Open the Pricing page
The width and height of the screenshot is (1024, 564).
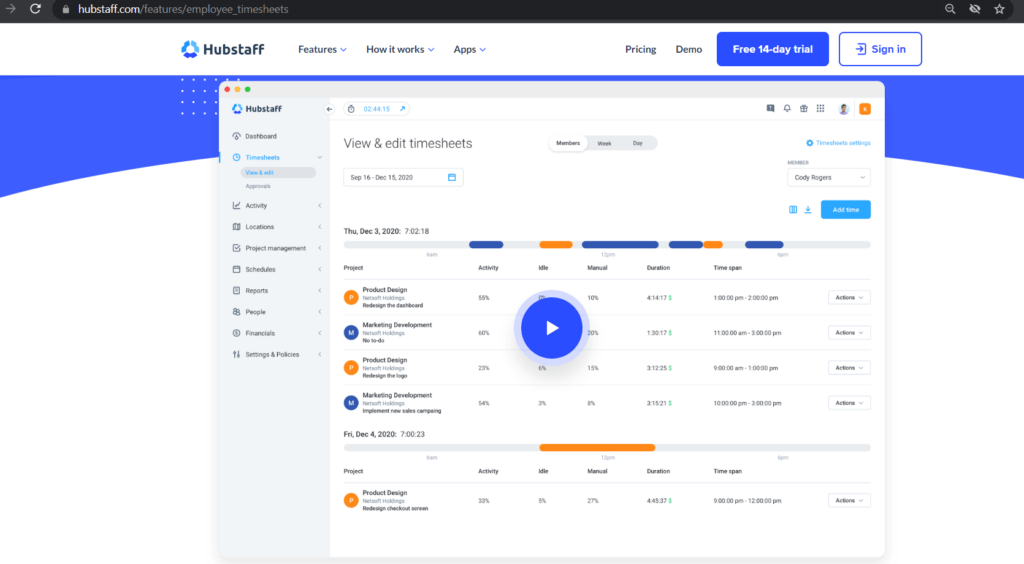click(x=640, y=49)
